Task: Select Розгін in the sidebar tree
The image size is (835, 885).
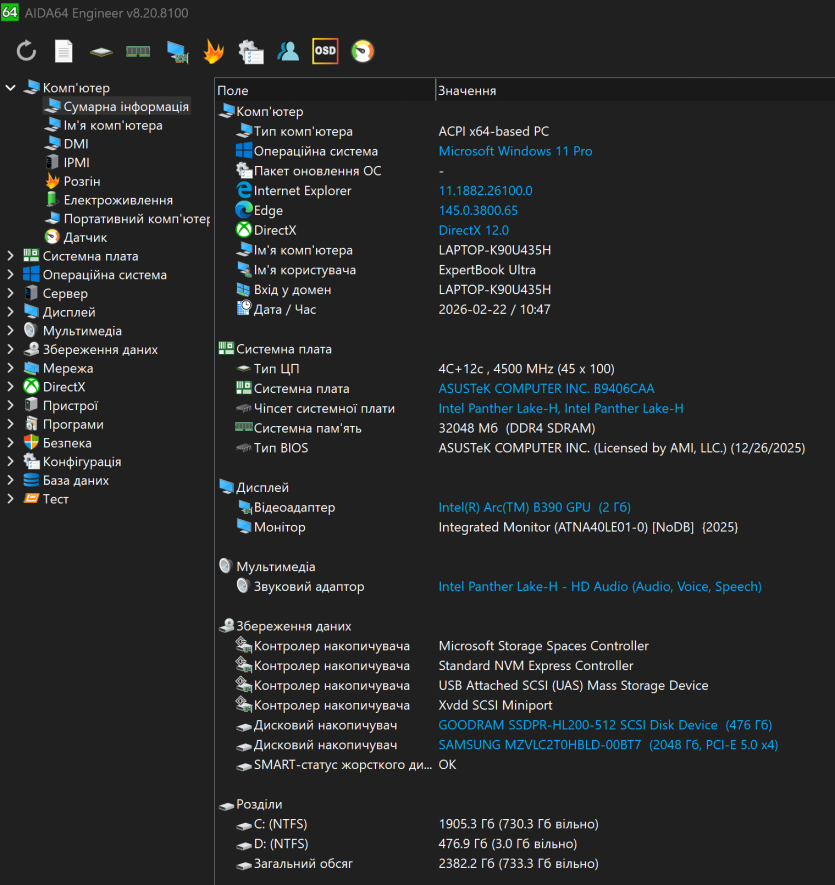Action: (81, 181)
